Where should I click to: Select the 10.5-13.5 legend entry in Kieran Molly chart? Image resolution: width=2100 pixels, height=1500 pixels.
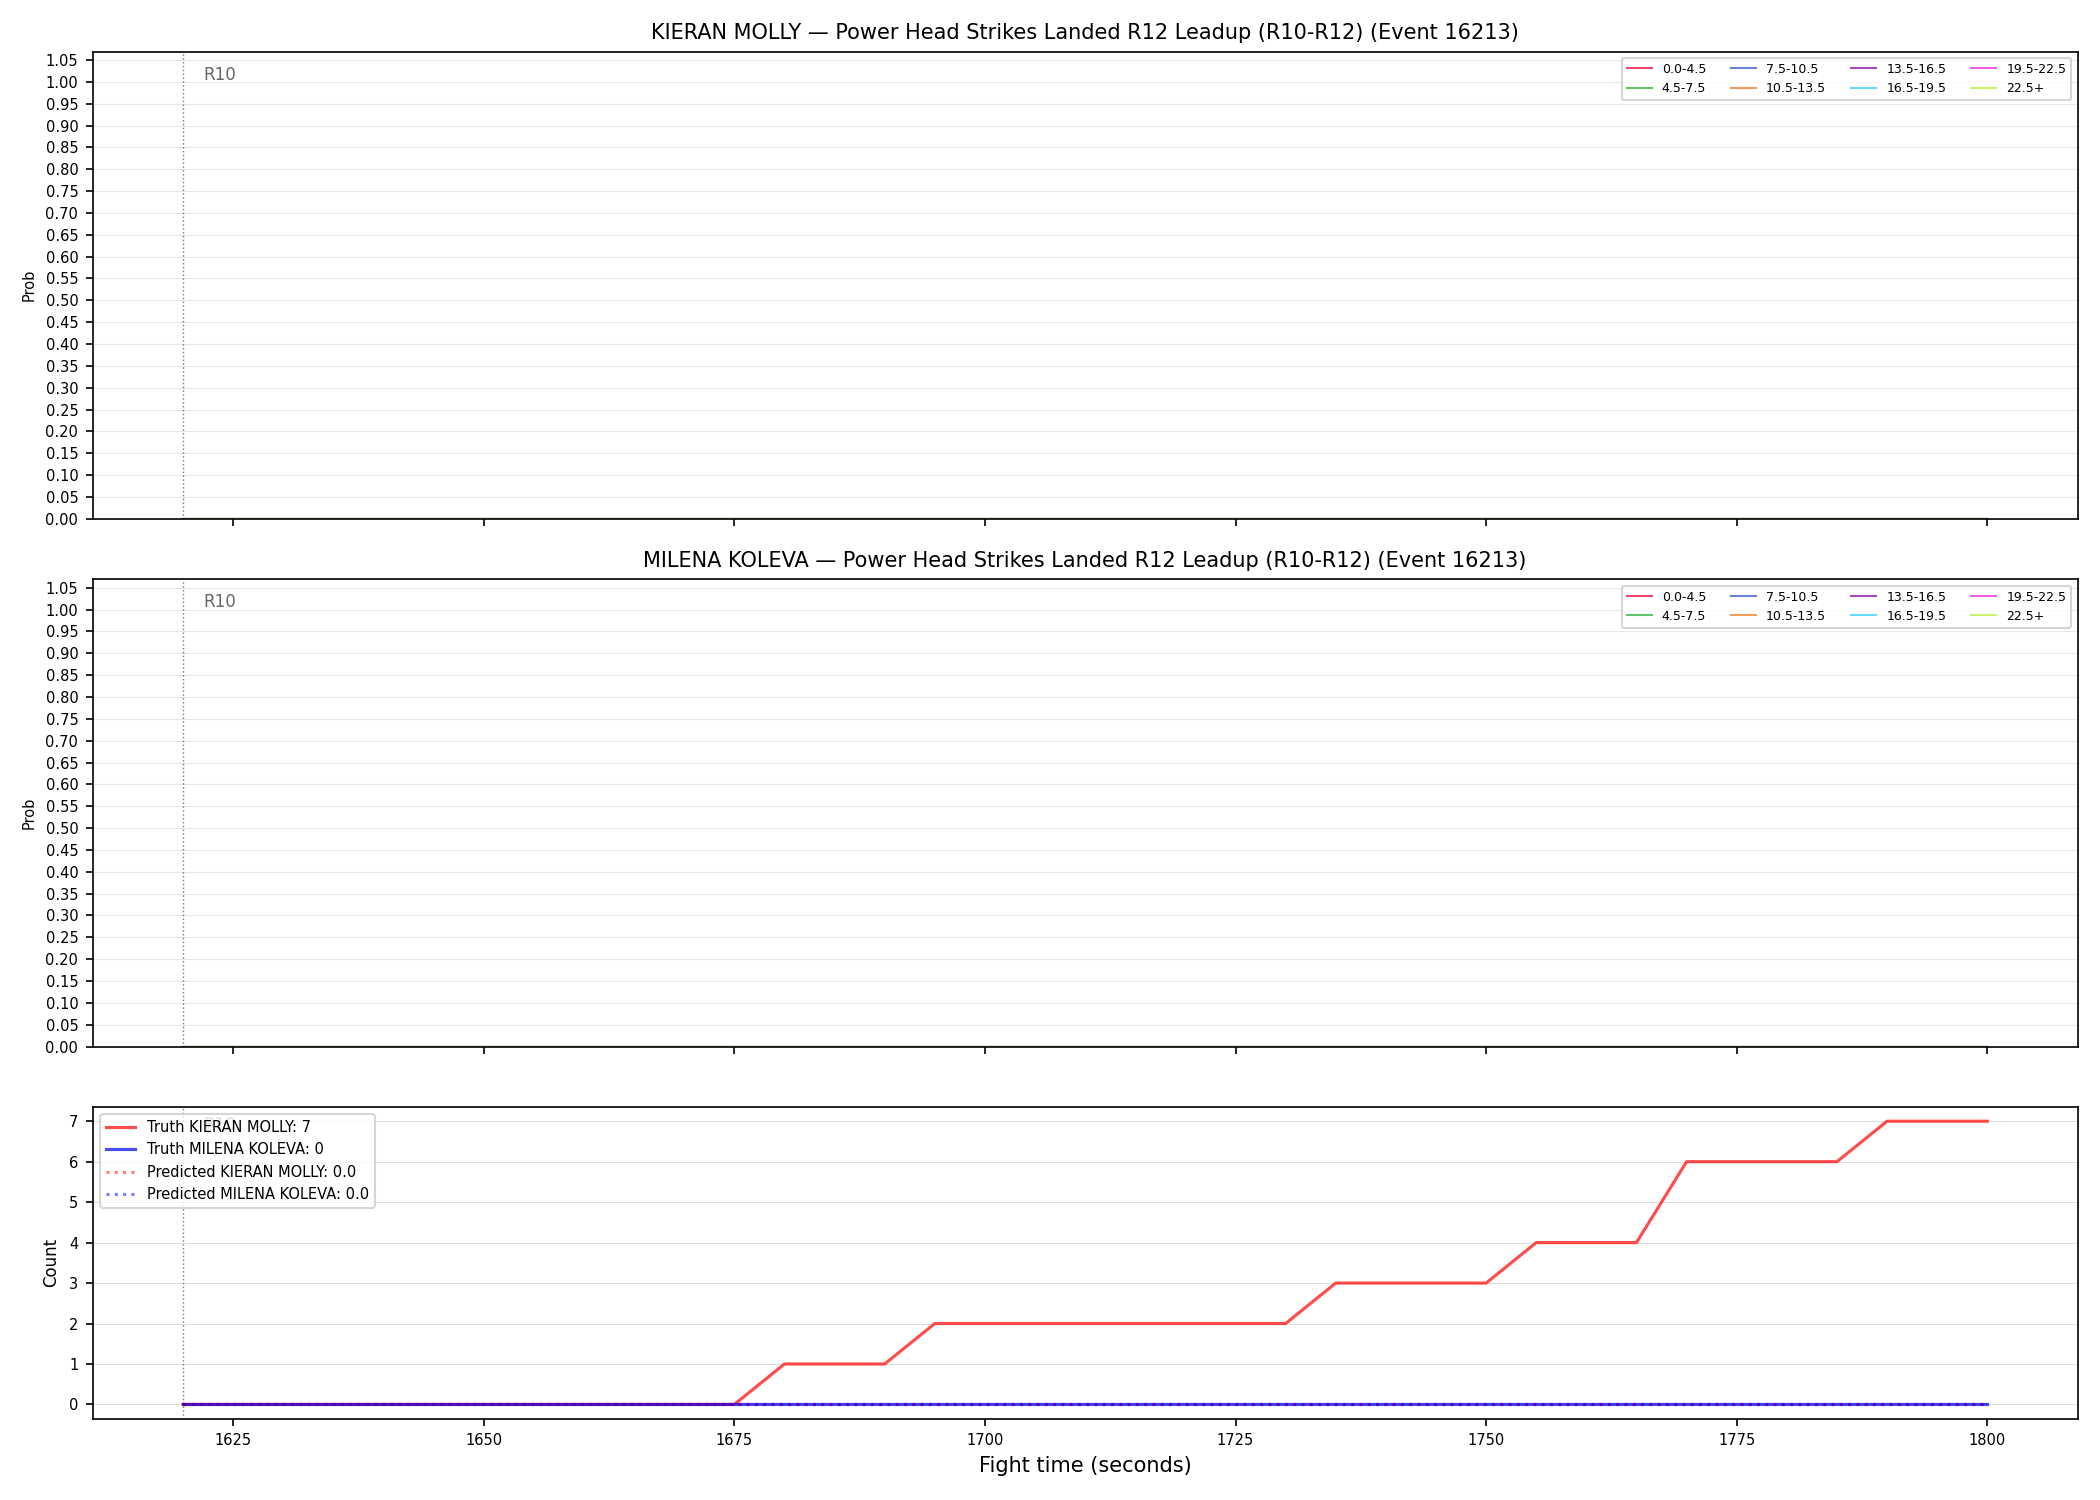coord(1777,88)
